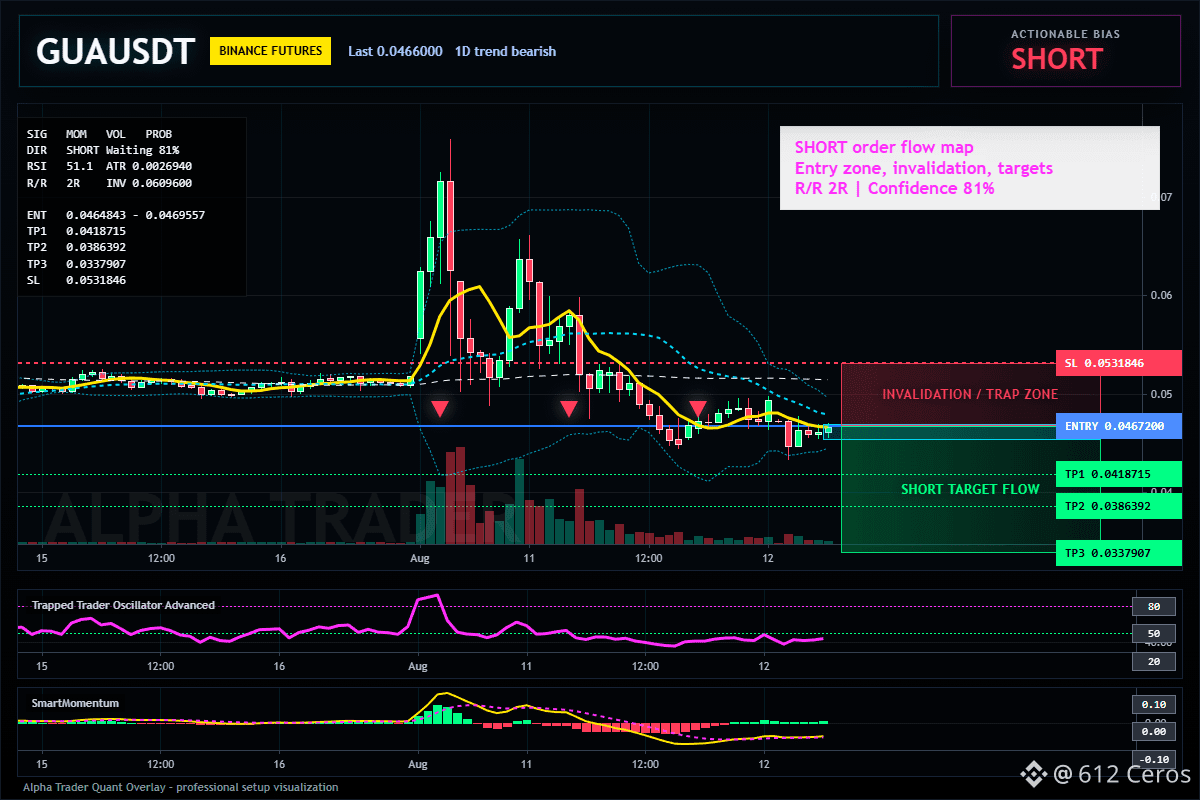The width and height of the screenshot is (1200, 800).
Task: Click the ACTIONABLE BIAS SHORT box
Action: [1066, 51]
